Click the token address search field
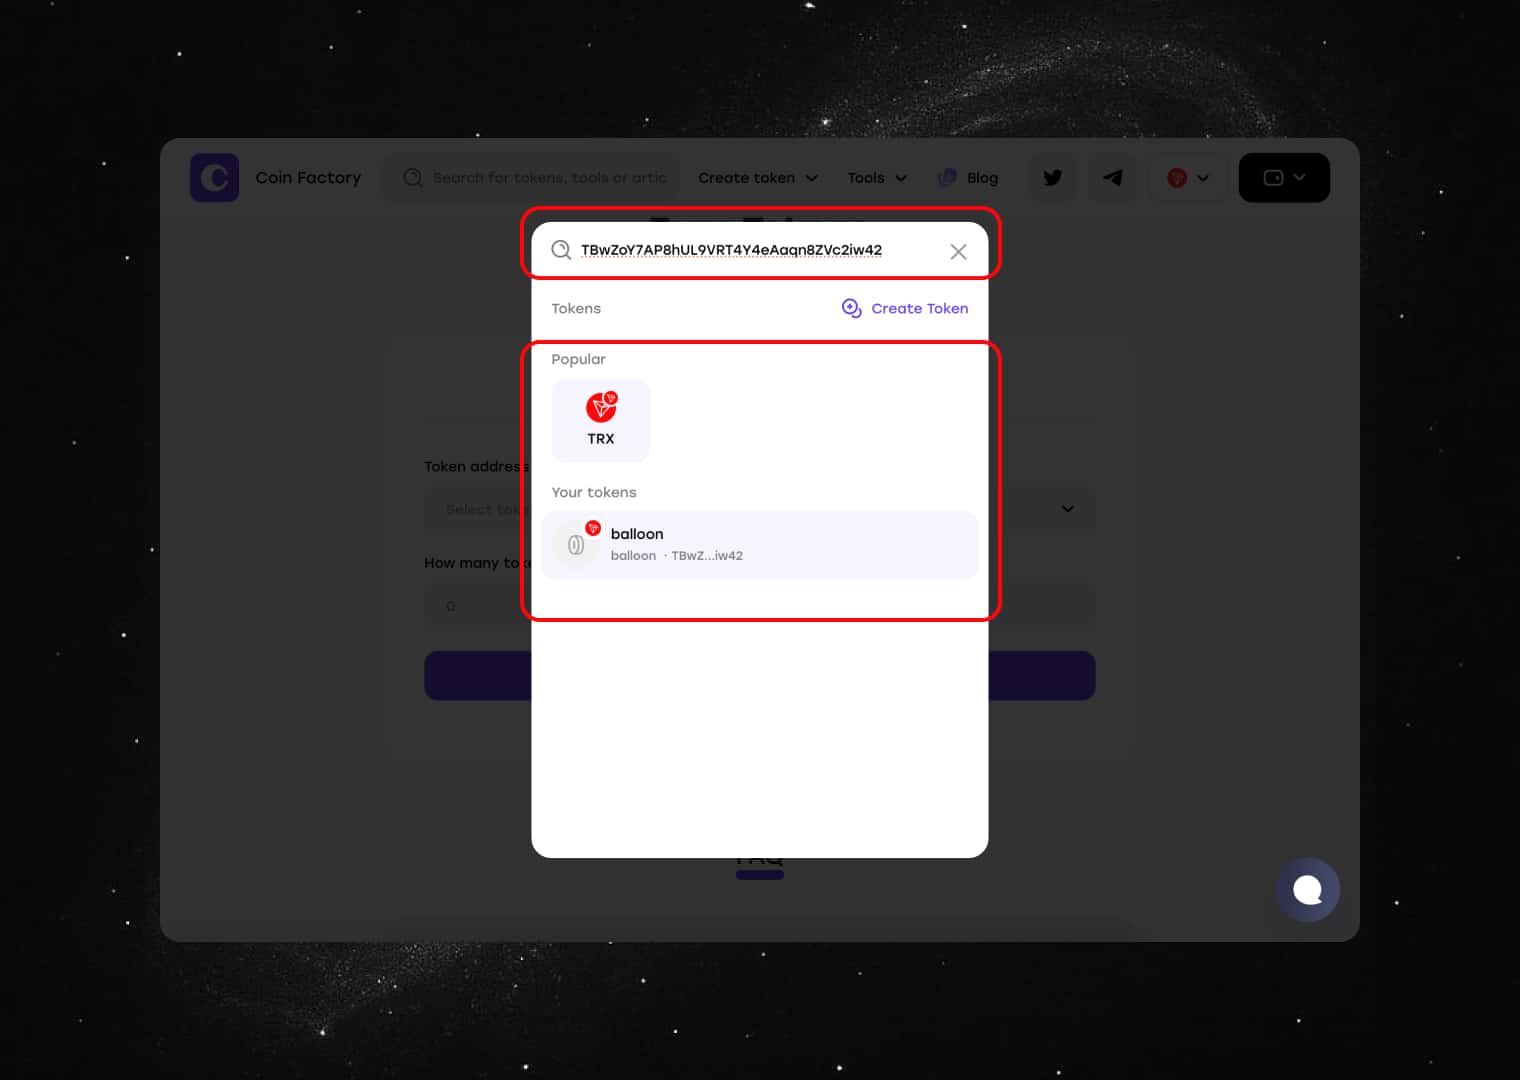Viewport: 1520px width, 1080px height. pos(760,250)
